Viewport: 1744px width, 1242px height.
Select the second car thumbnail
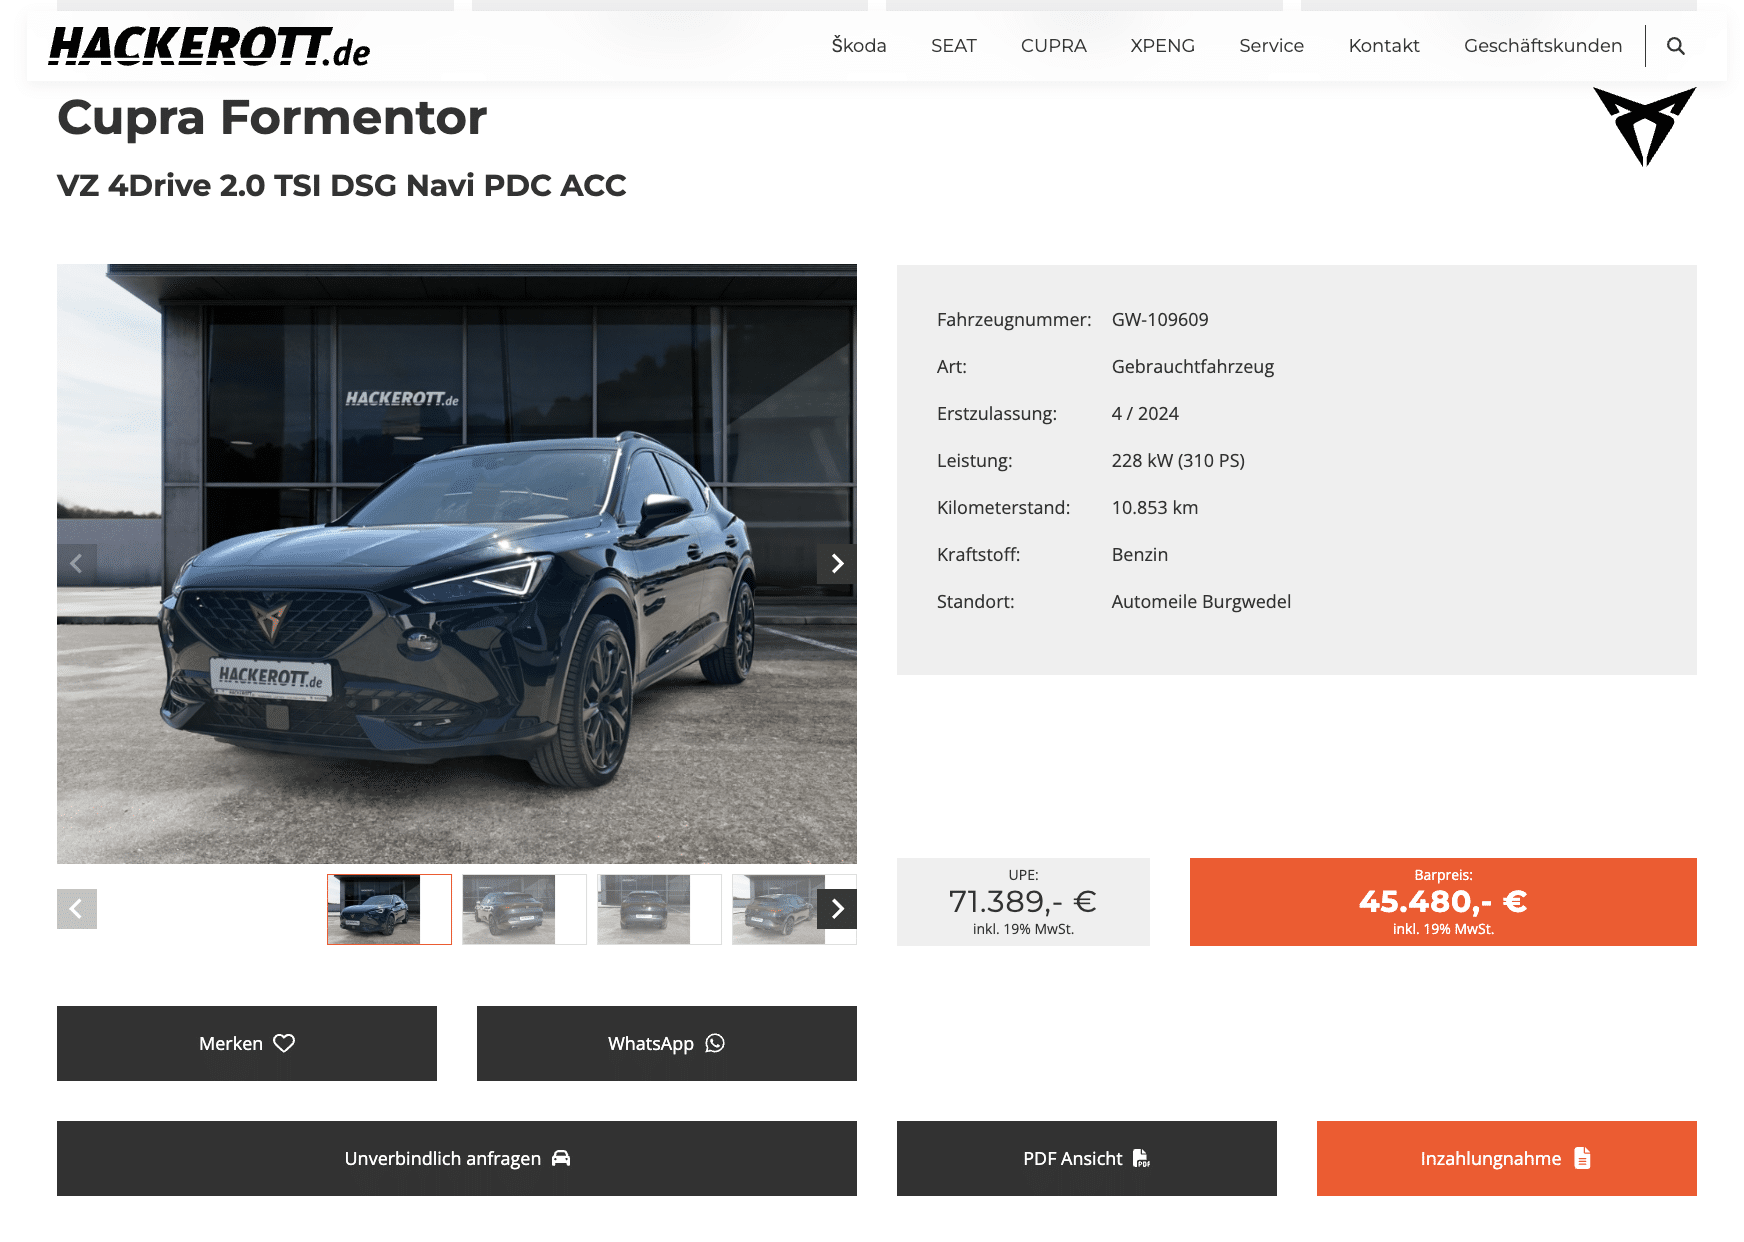tap(524, 909)
